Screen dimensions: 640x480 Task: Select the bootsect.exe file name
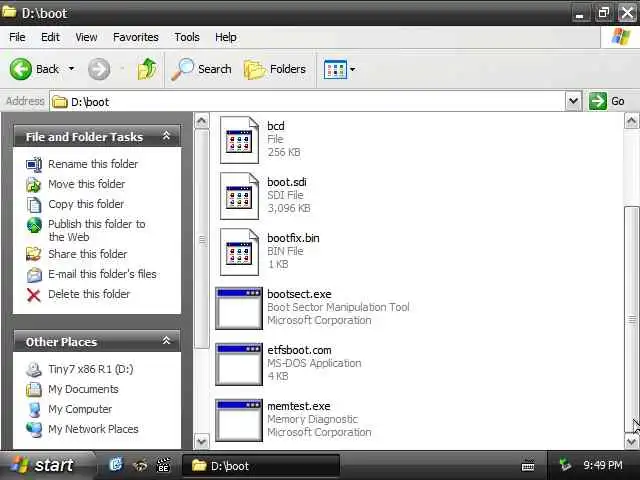tap(299, 294)
